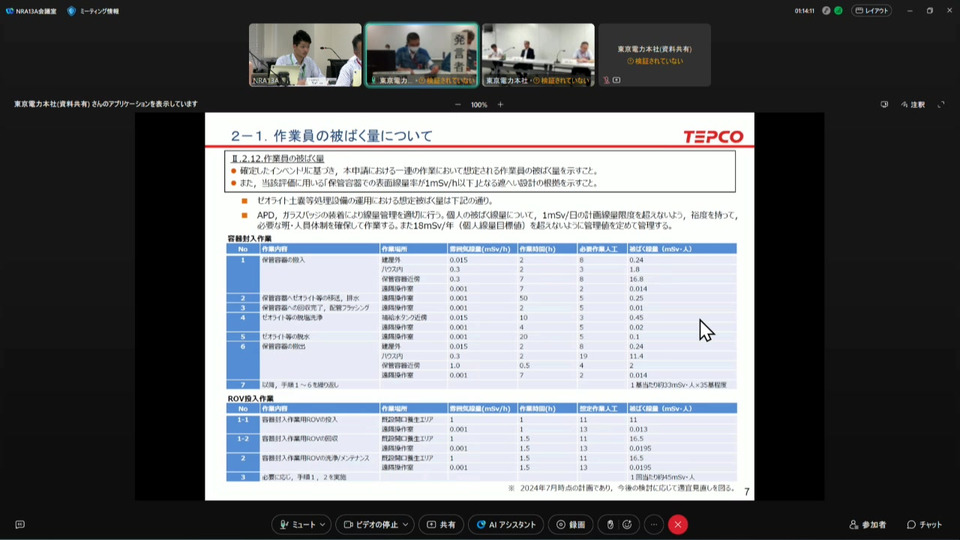Viewport: 960px width, 540px height.
Task: Open the reactions smiley icon
Action: click(x=627, y=525)
